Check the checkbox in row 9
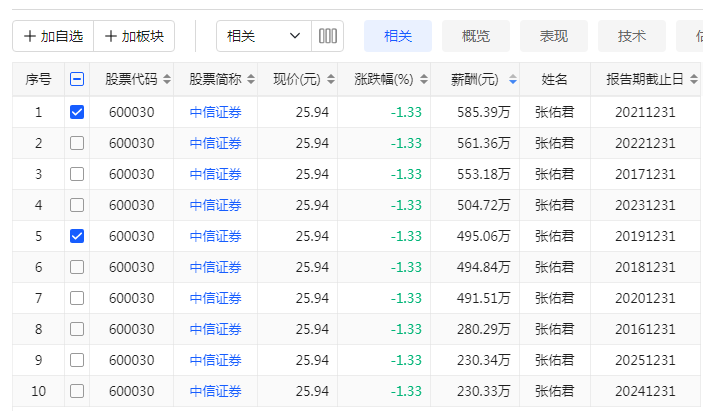 click(77, 360)
